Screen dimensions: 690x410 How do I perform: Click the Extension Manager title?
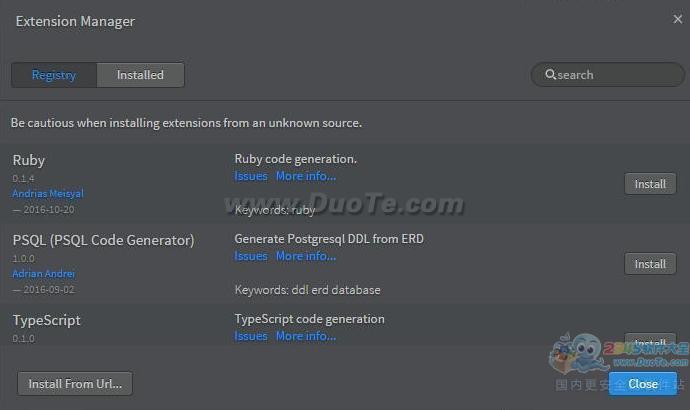coord(75,21)
